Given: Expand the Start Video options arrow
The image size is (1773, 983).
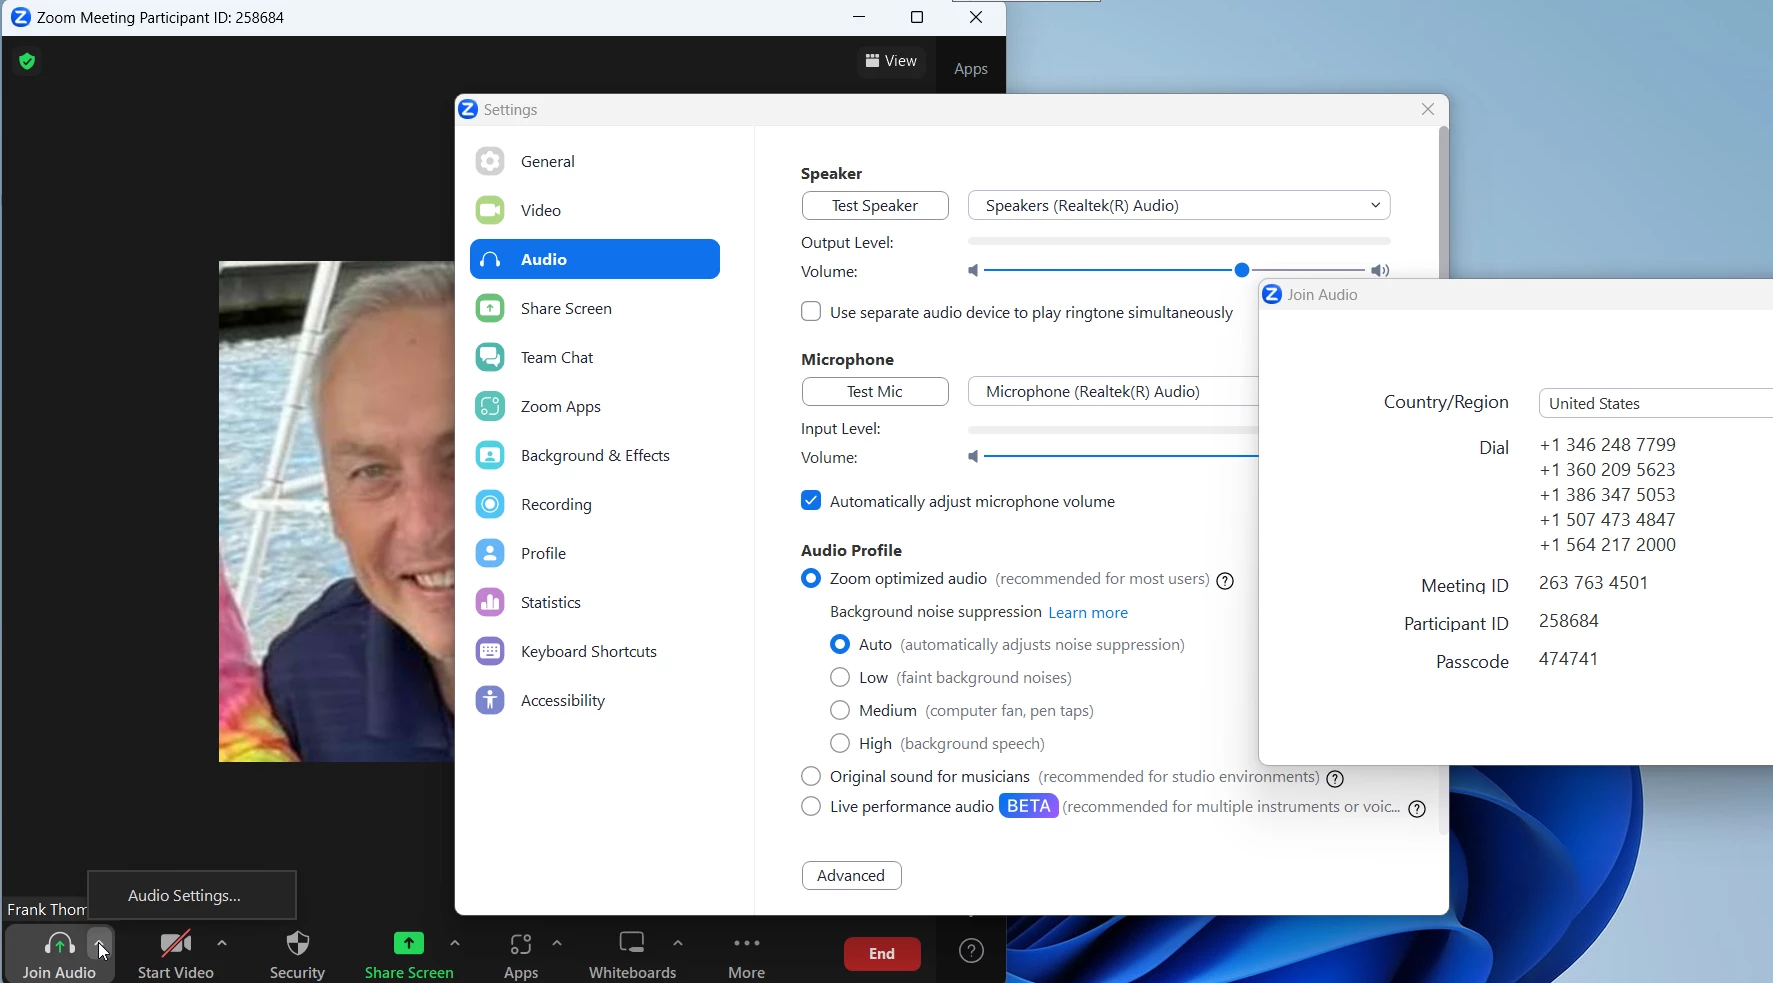Looking at the screenshot, I should coord(222,944).
